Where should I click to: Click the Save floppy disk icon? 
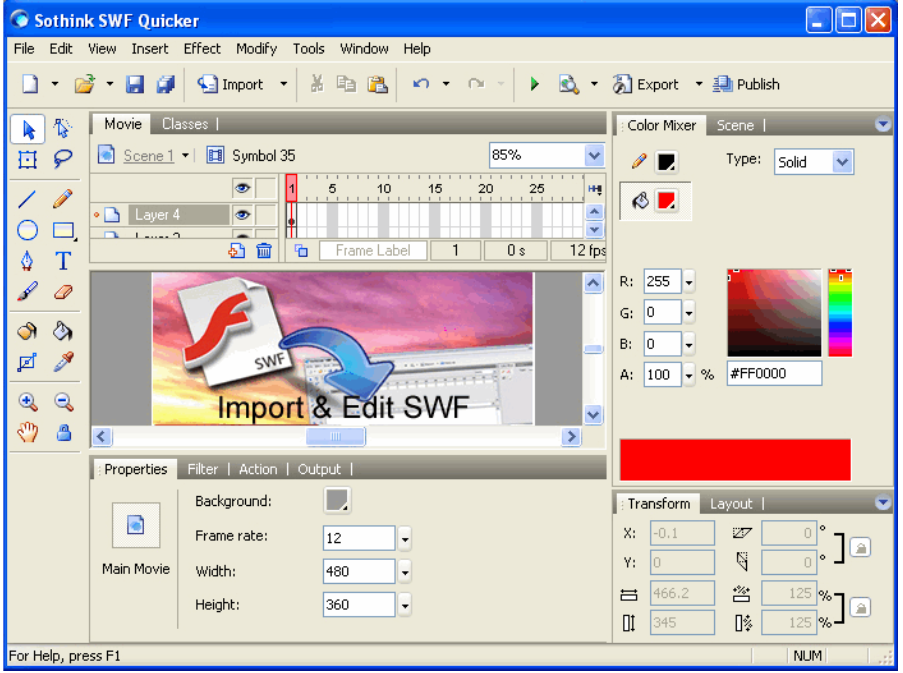click(135, 84)
